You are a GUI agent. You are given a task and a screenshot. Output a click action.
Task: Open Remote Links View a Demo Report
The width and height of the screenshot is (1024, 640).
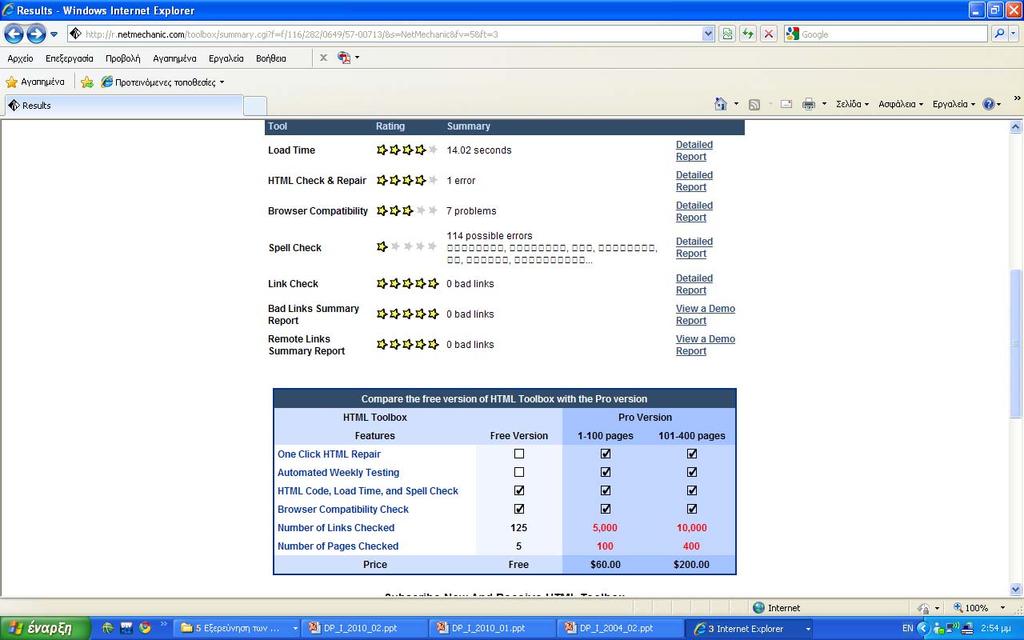[x=705, y=345]
